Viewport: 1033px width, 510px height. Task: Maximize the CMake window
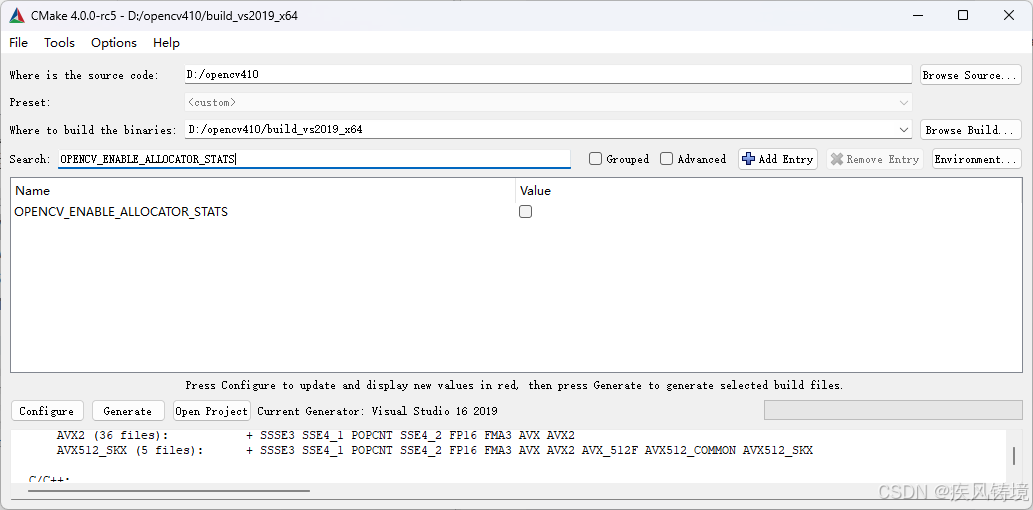click(x=963, y=15)
